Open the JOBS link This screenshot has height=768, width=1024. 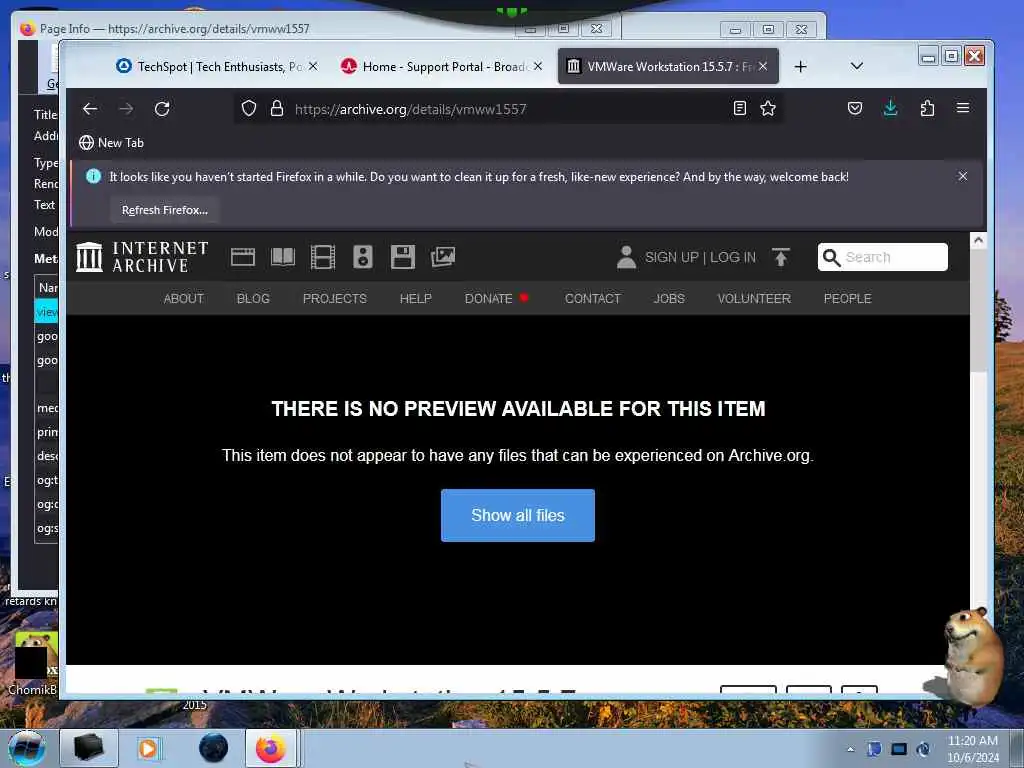pyautogui.click(x=669, y=298)
